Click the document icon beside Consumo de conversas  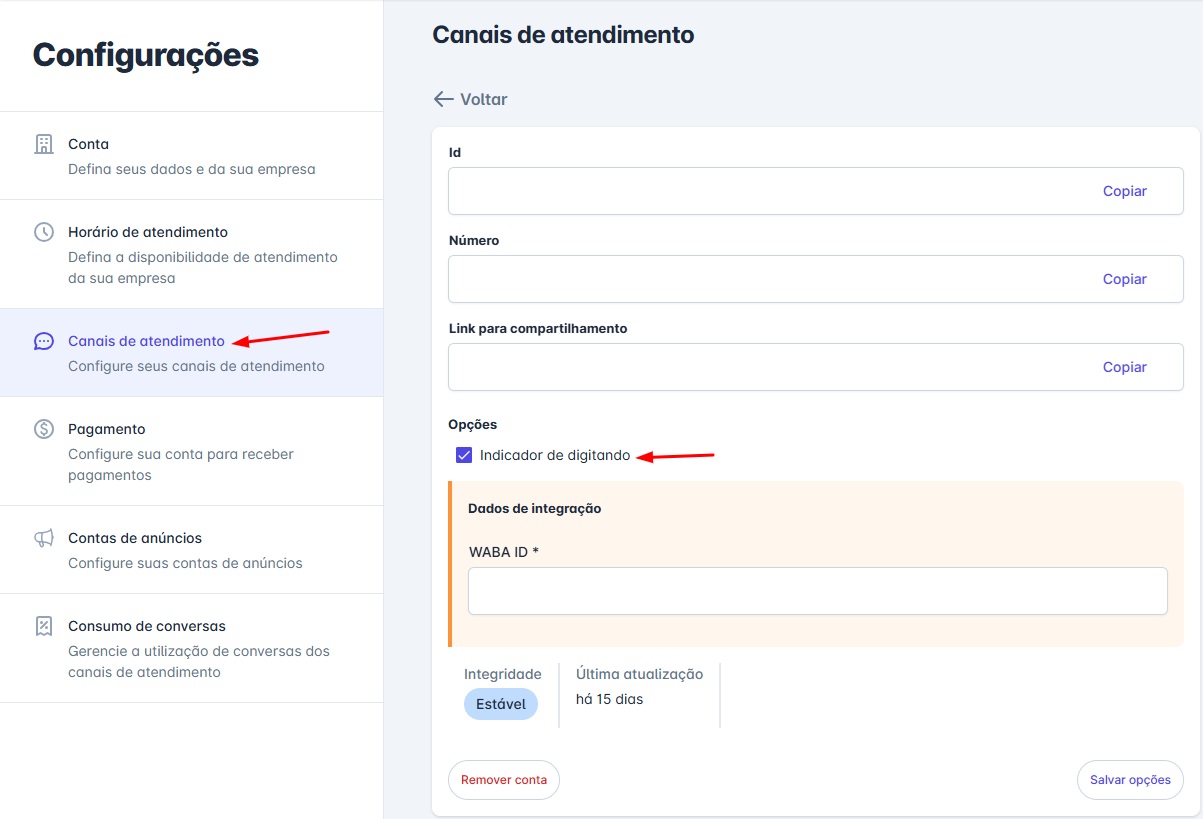[44, 625]
